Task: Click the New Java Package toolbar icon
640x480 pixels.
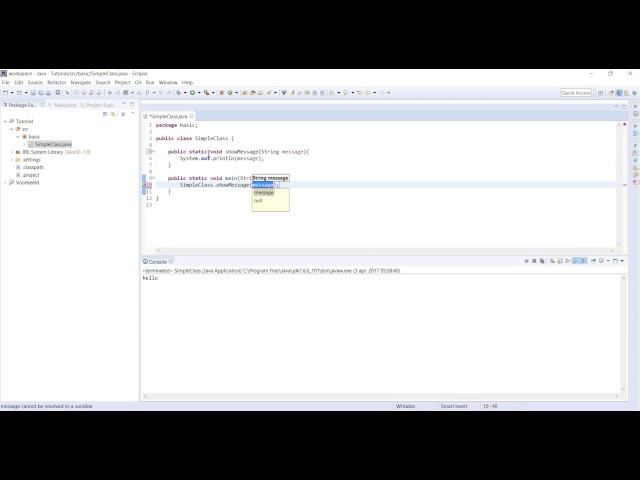Action: click(x=222, y=93)
